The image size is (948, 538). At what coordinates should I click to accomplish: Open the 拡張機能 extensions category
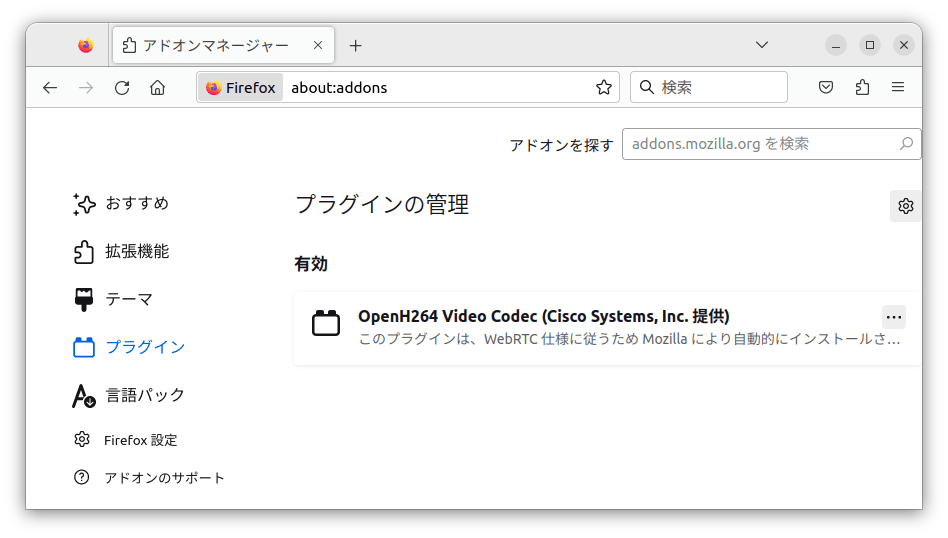pyautogui.click(x=122, y=251)
